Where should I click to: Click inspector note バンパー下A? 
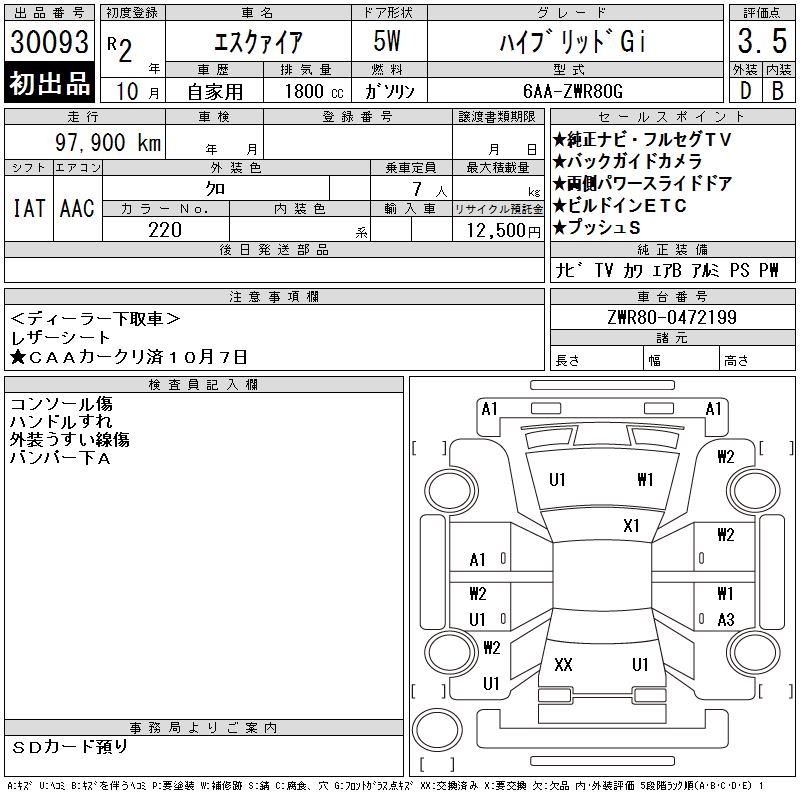[x=60, y=458]
